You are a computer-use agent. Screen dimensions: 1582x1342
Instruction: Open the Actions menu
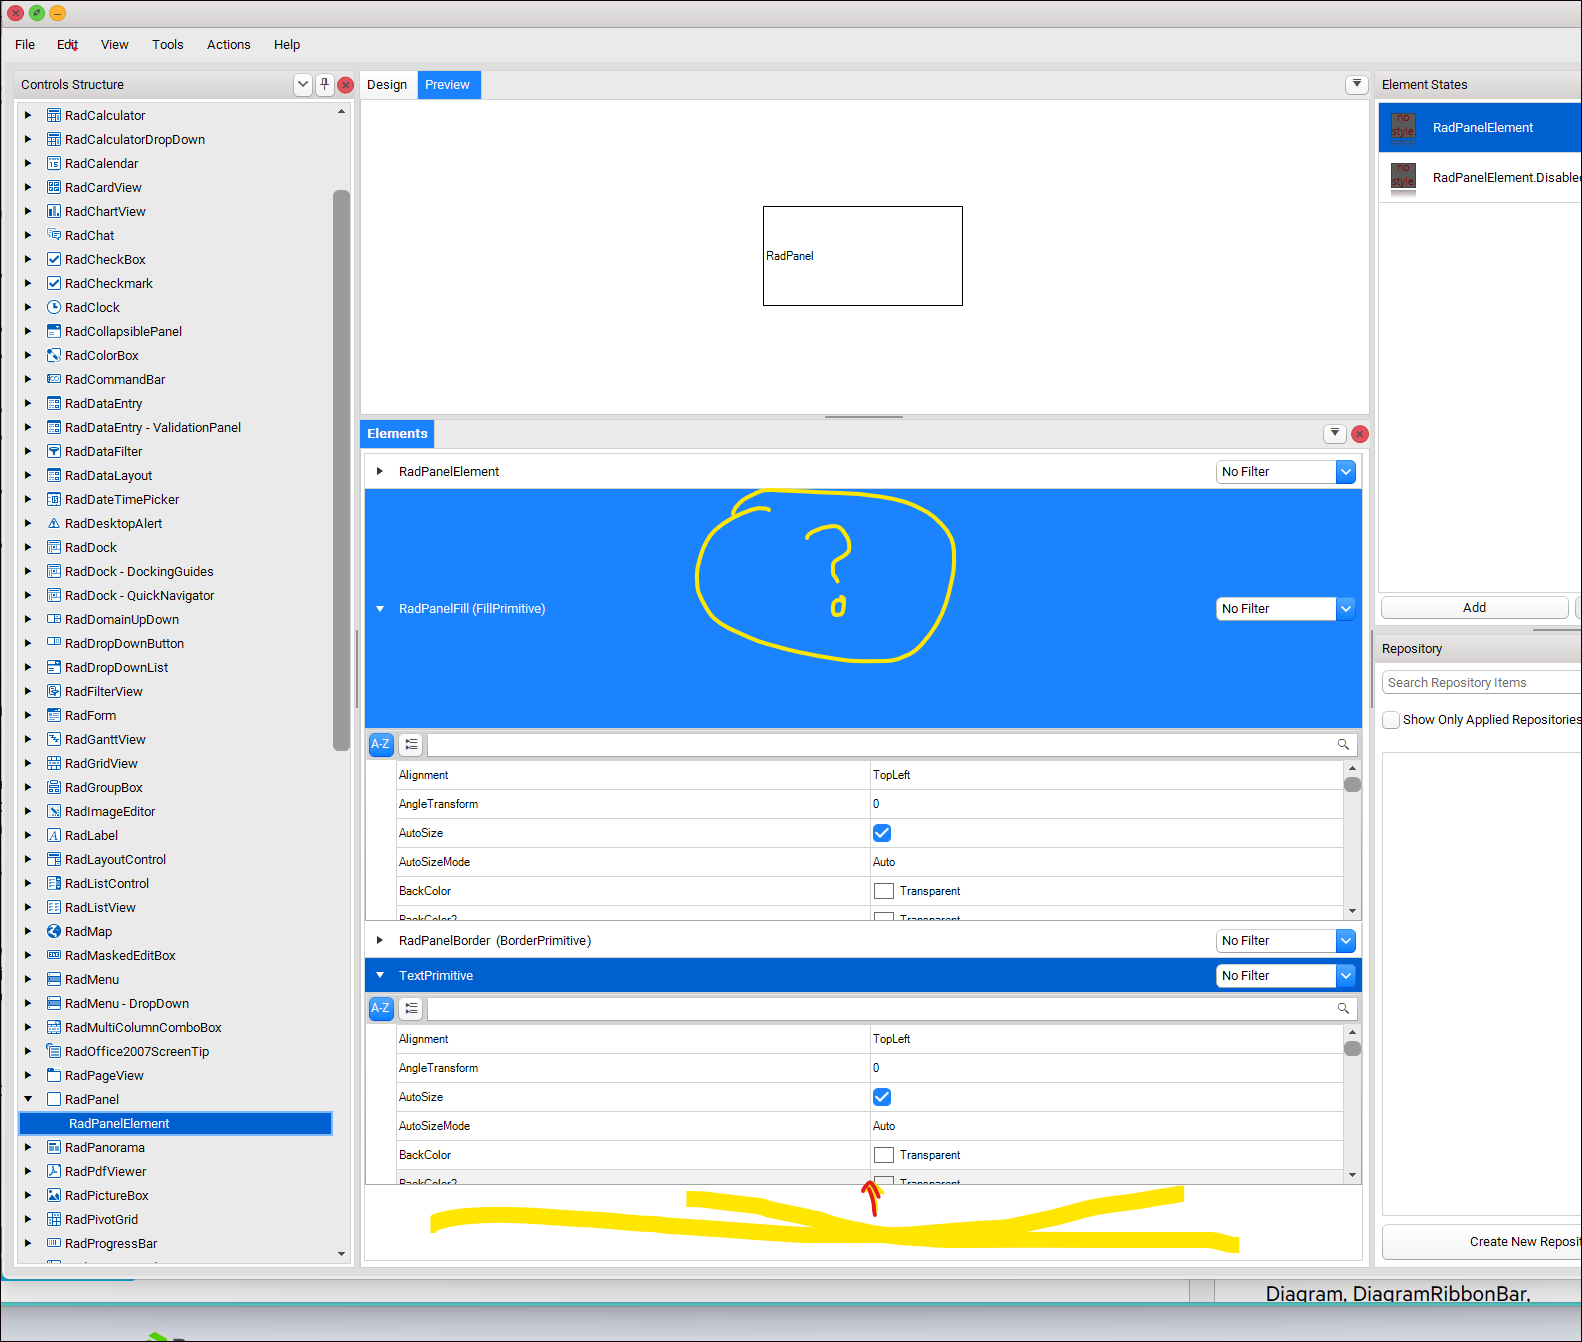[229, 45]
